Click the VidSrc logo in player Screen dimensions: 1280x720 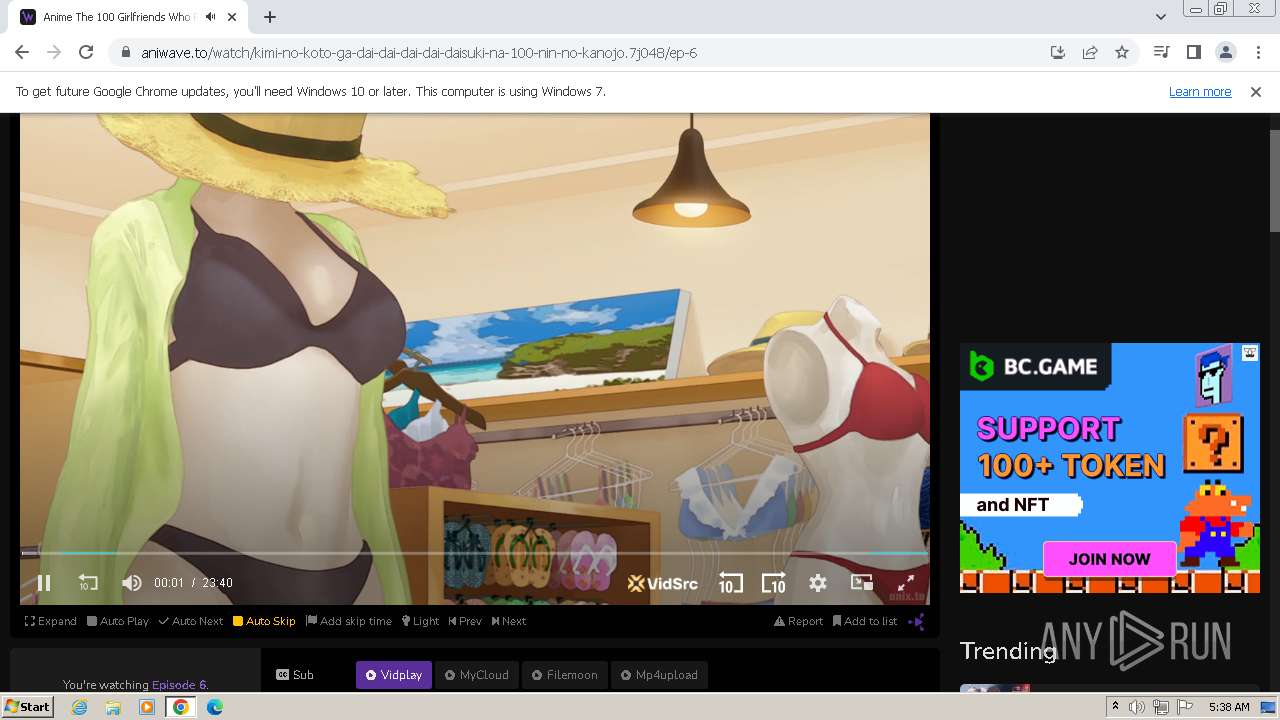[x=662, y=583]
